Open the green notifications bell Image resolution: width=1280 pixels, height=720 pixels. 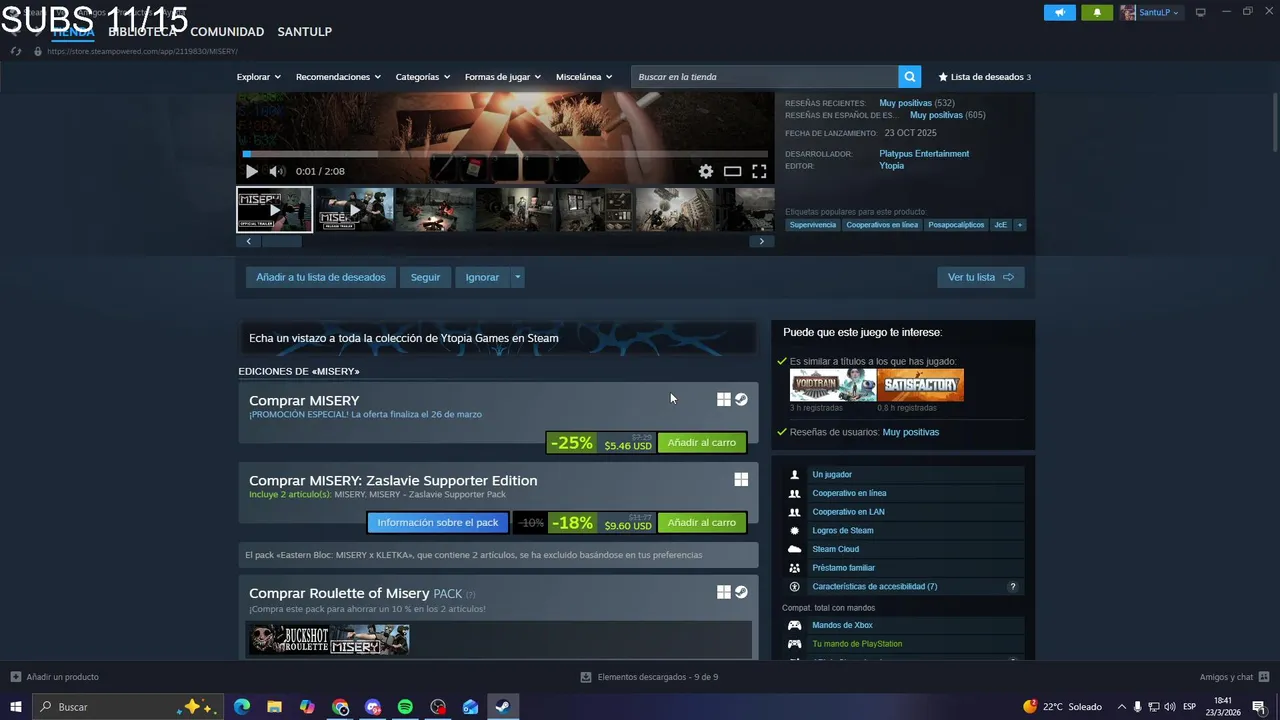tap(1096, 12)
